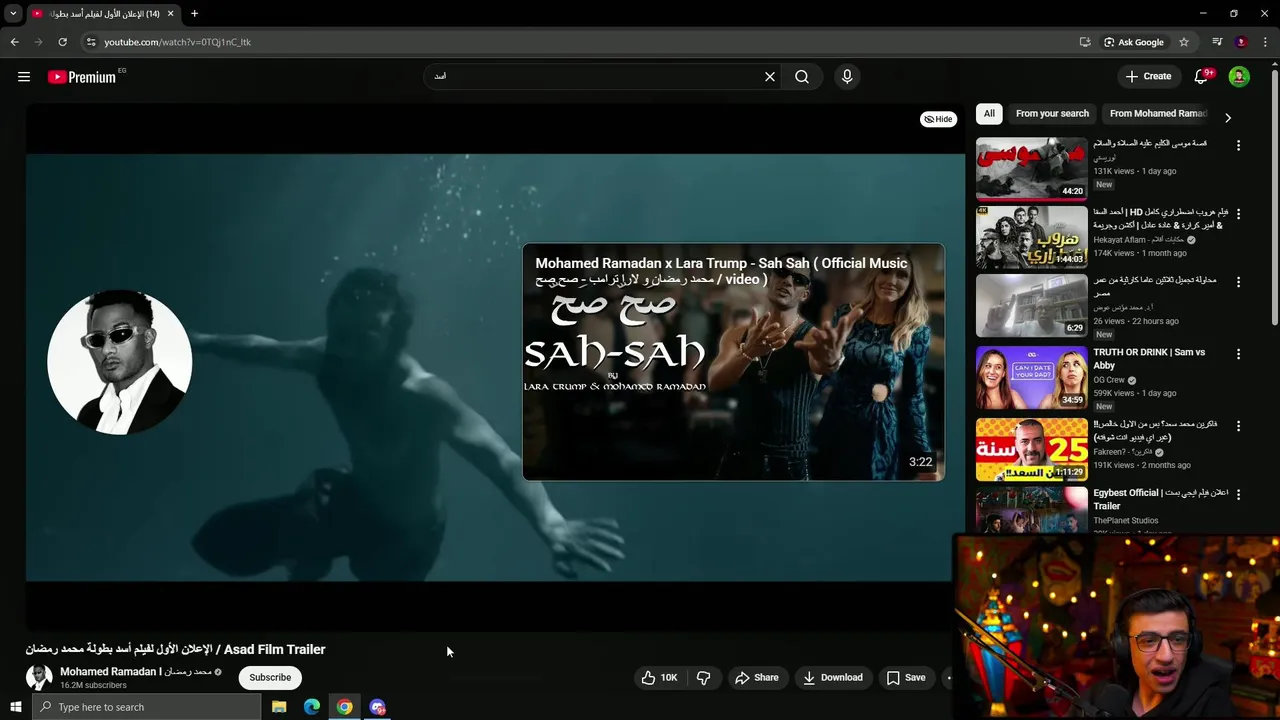Open the Create video menu
The height and width of the screenshot is (720, 1280).
(x=1148, y=76)
